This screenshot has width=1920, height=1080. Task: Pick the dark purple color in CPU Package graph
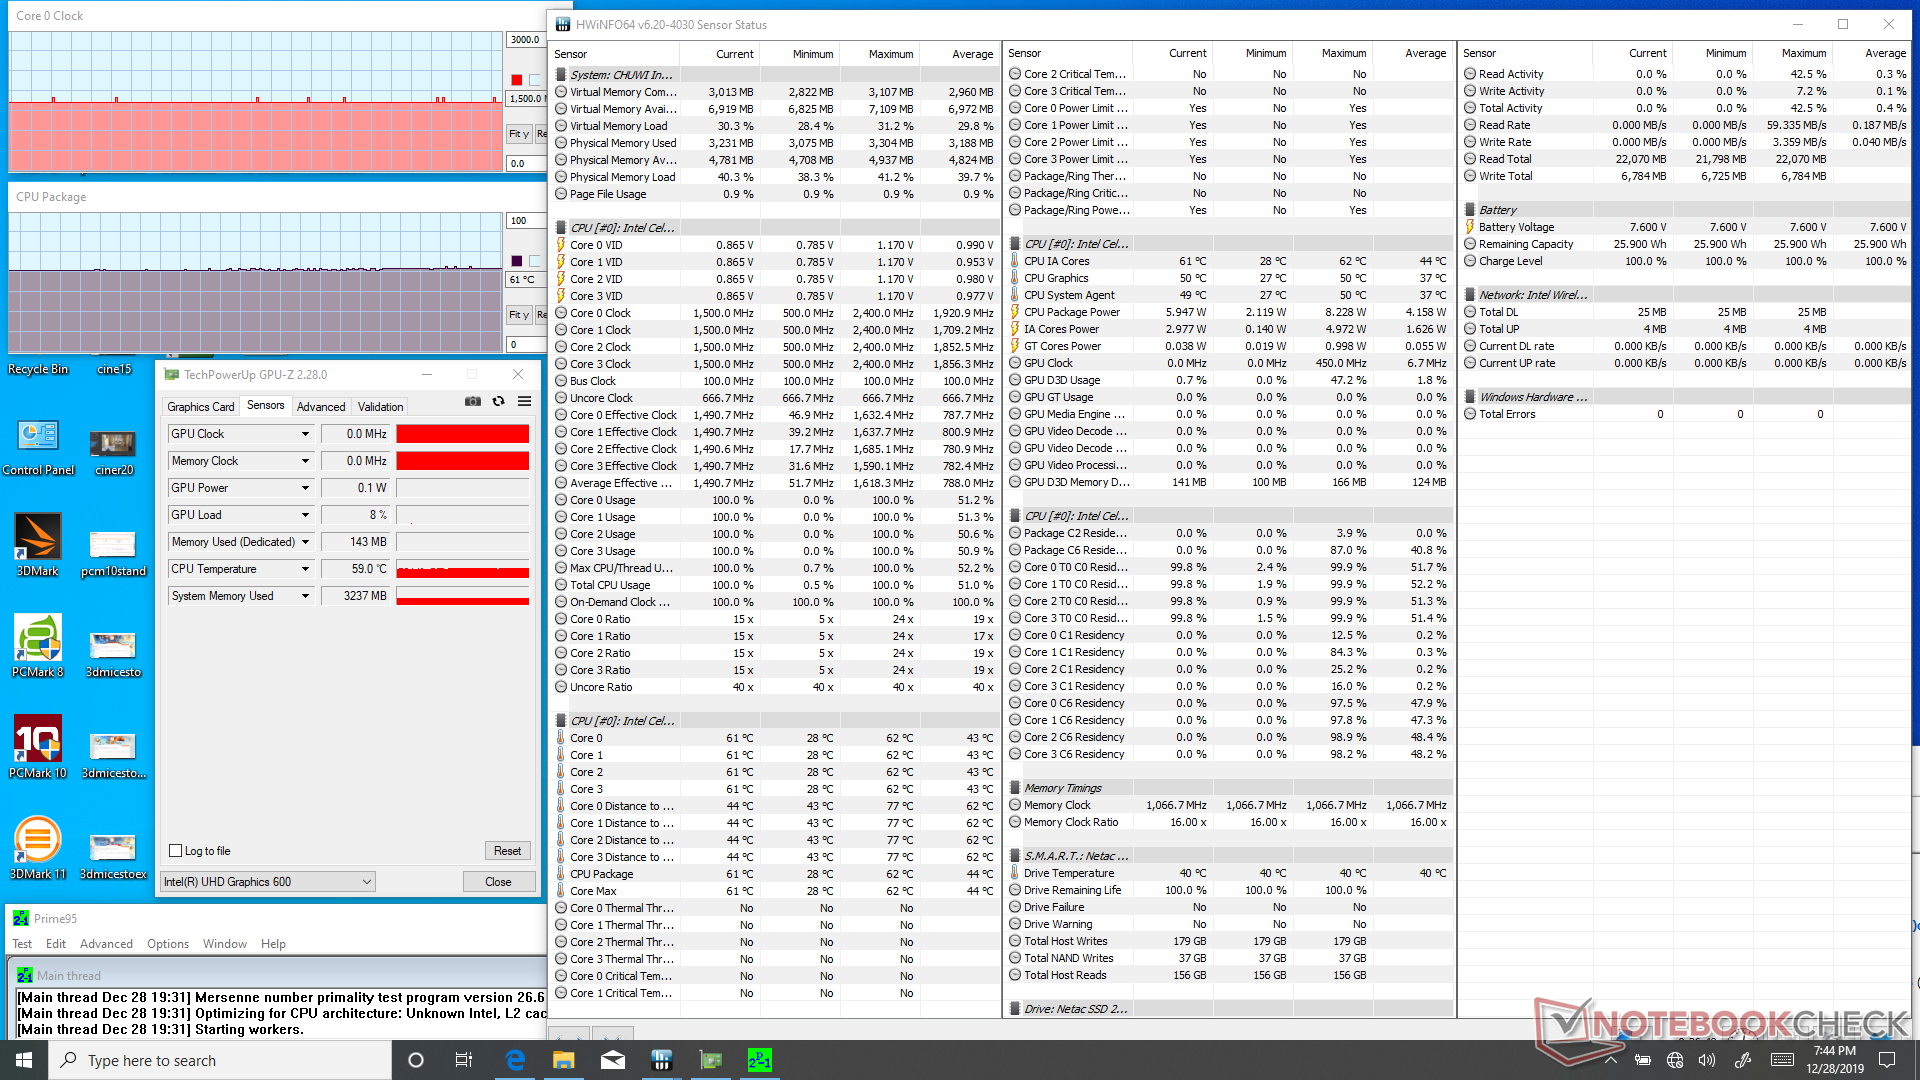click(x=517, y=261)
